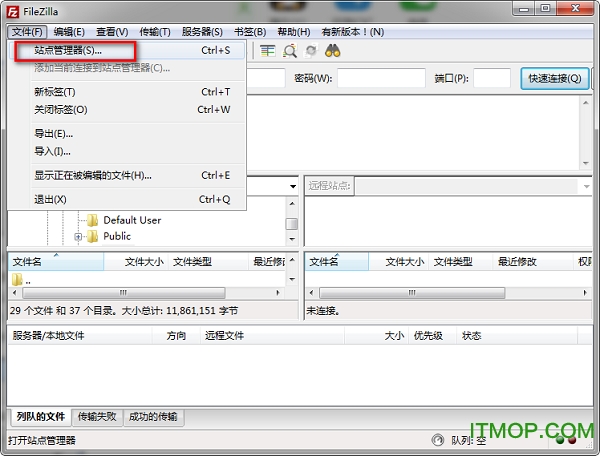The height and width of the screenshot is (456, 600).
Task: Sort remote files by 最近修改 column
Action: click(533, 262)
